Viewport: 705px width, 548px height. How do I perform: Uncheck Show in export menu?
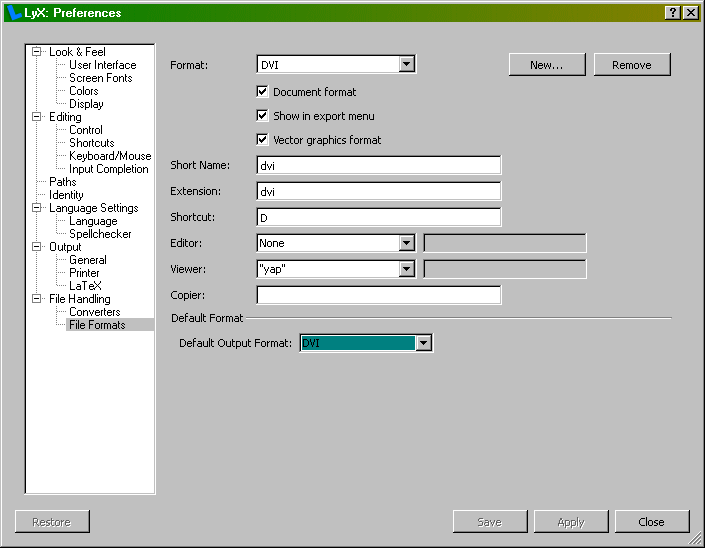pos(262,116)
